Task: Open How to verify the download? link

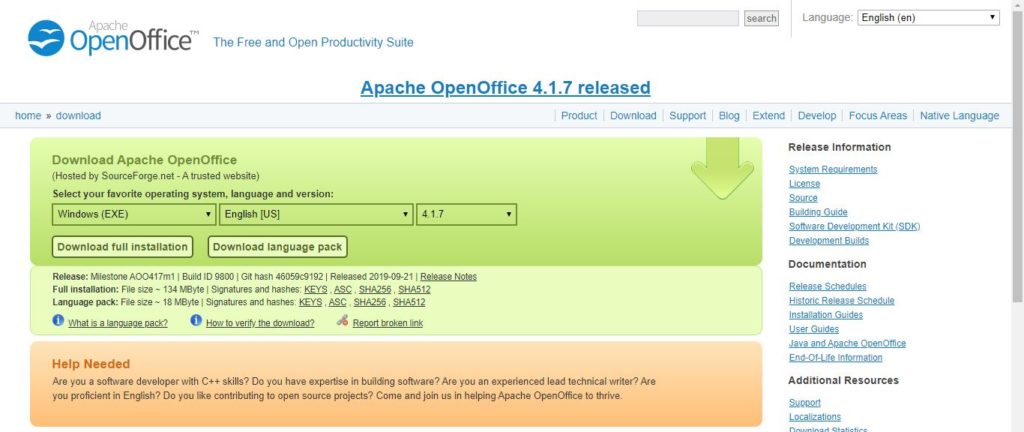Action: 260,323
